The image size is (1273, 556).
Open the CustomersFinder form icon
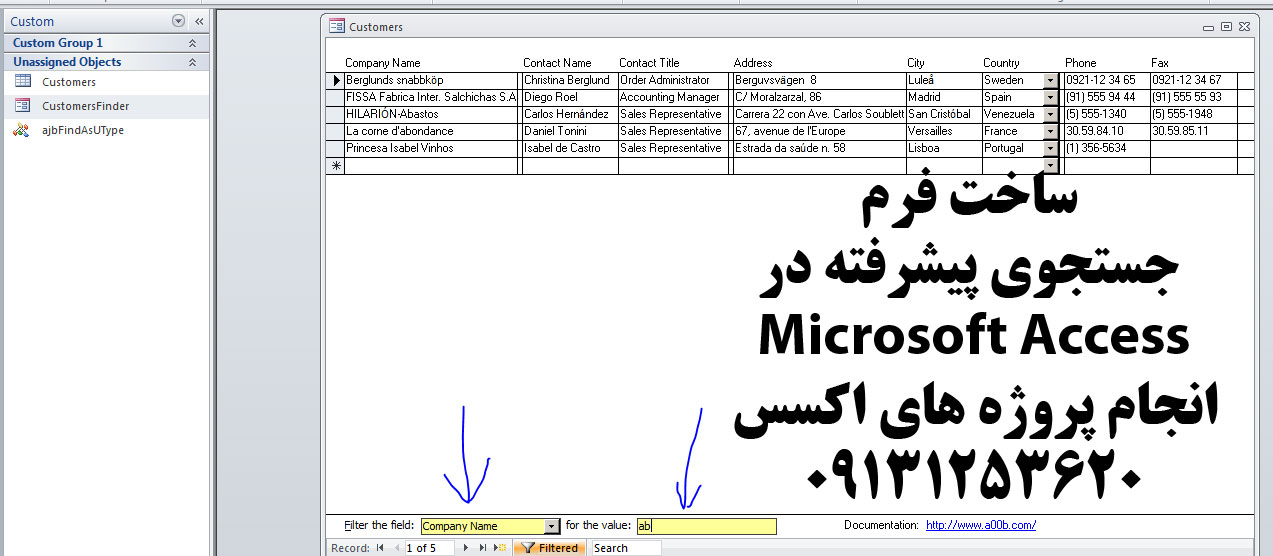tap(23, 105)
